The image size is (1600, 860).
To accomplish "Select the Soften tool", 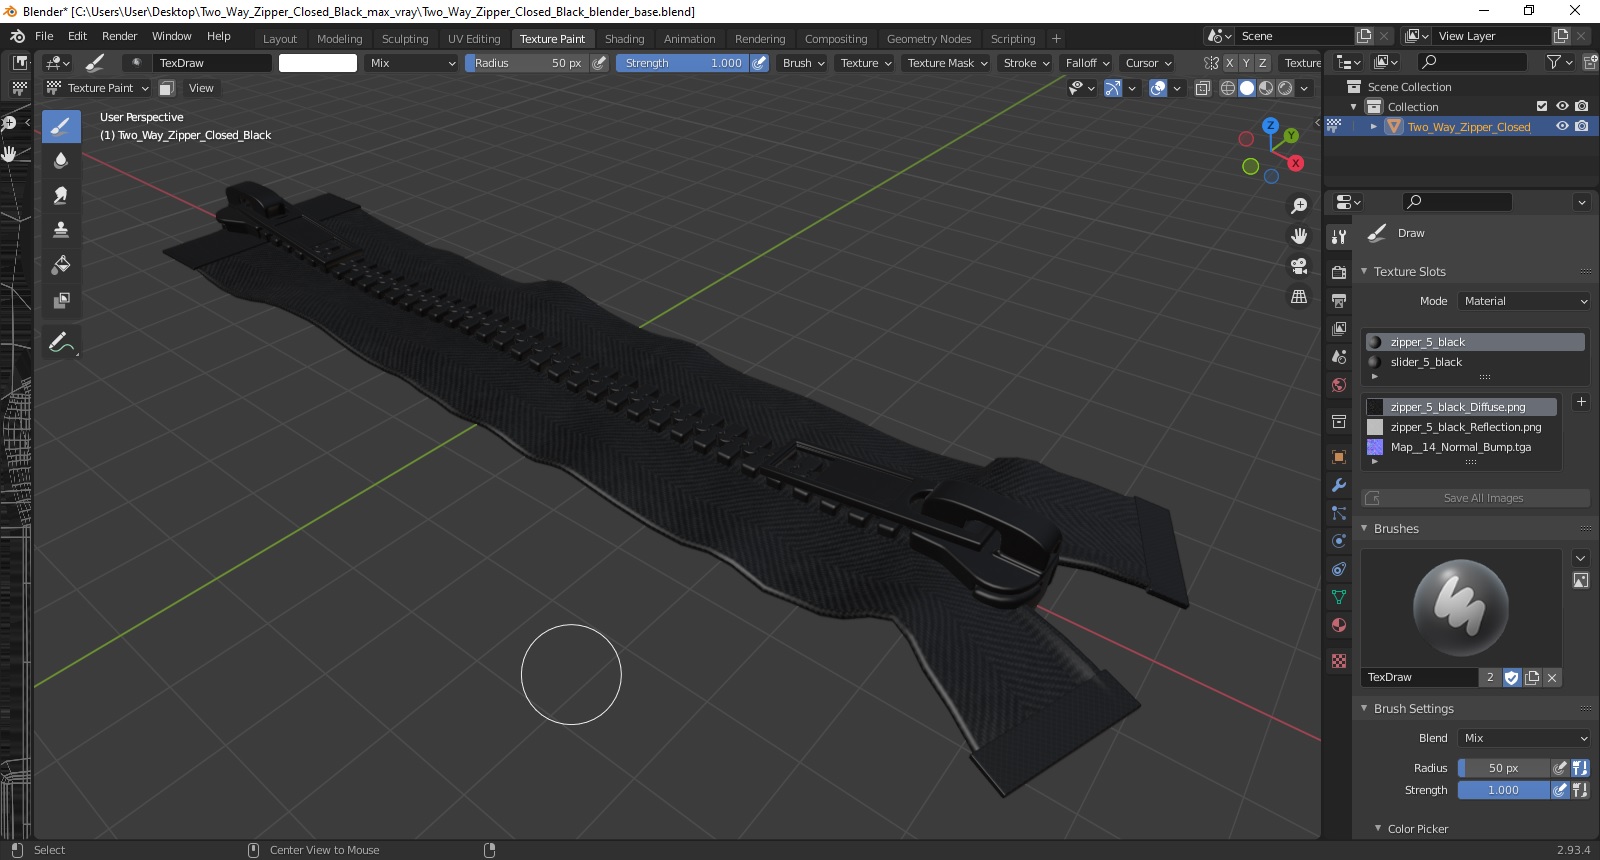I will click(61, 161).
